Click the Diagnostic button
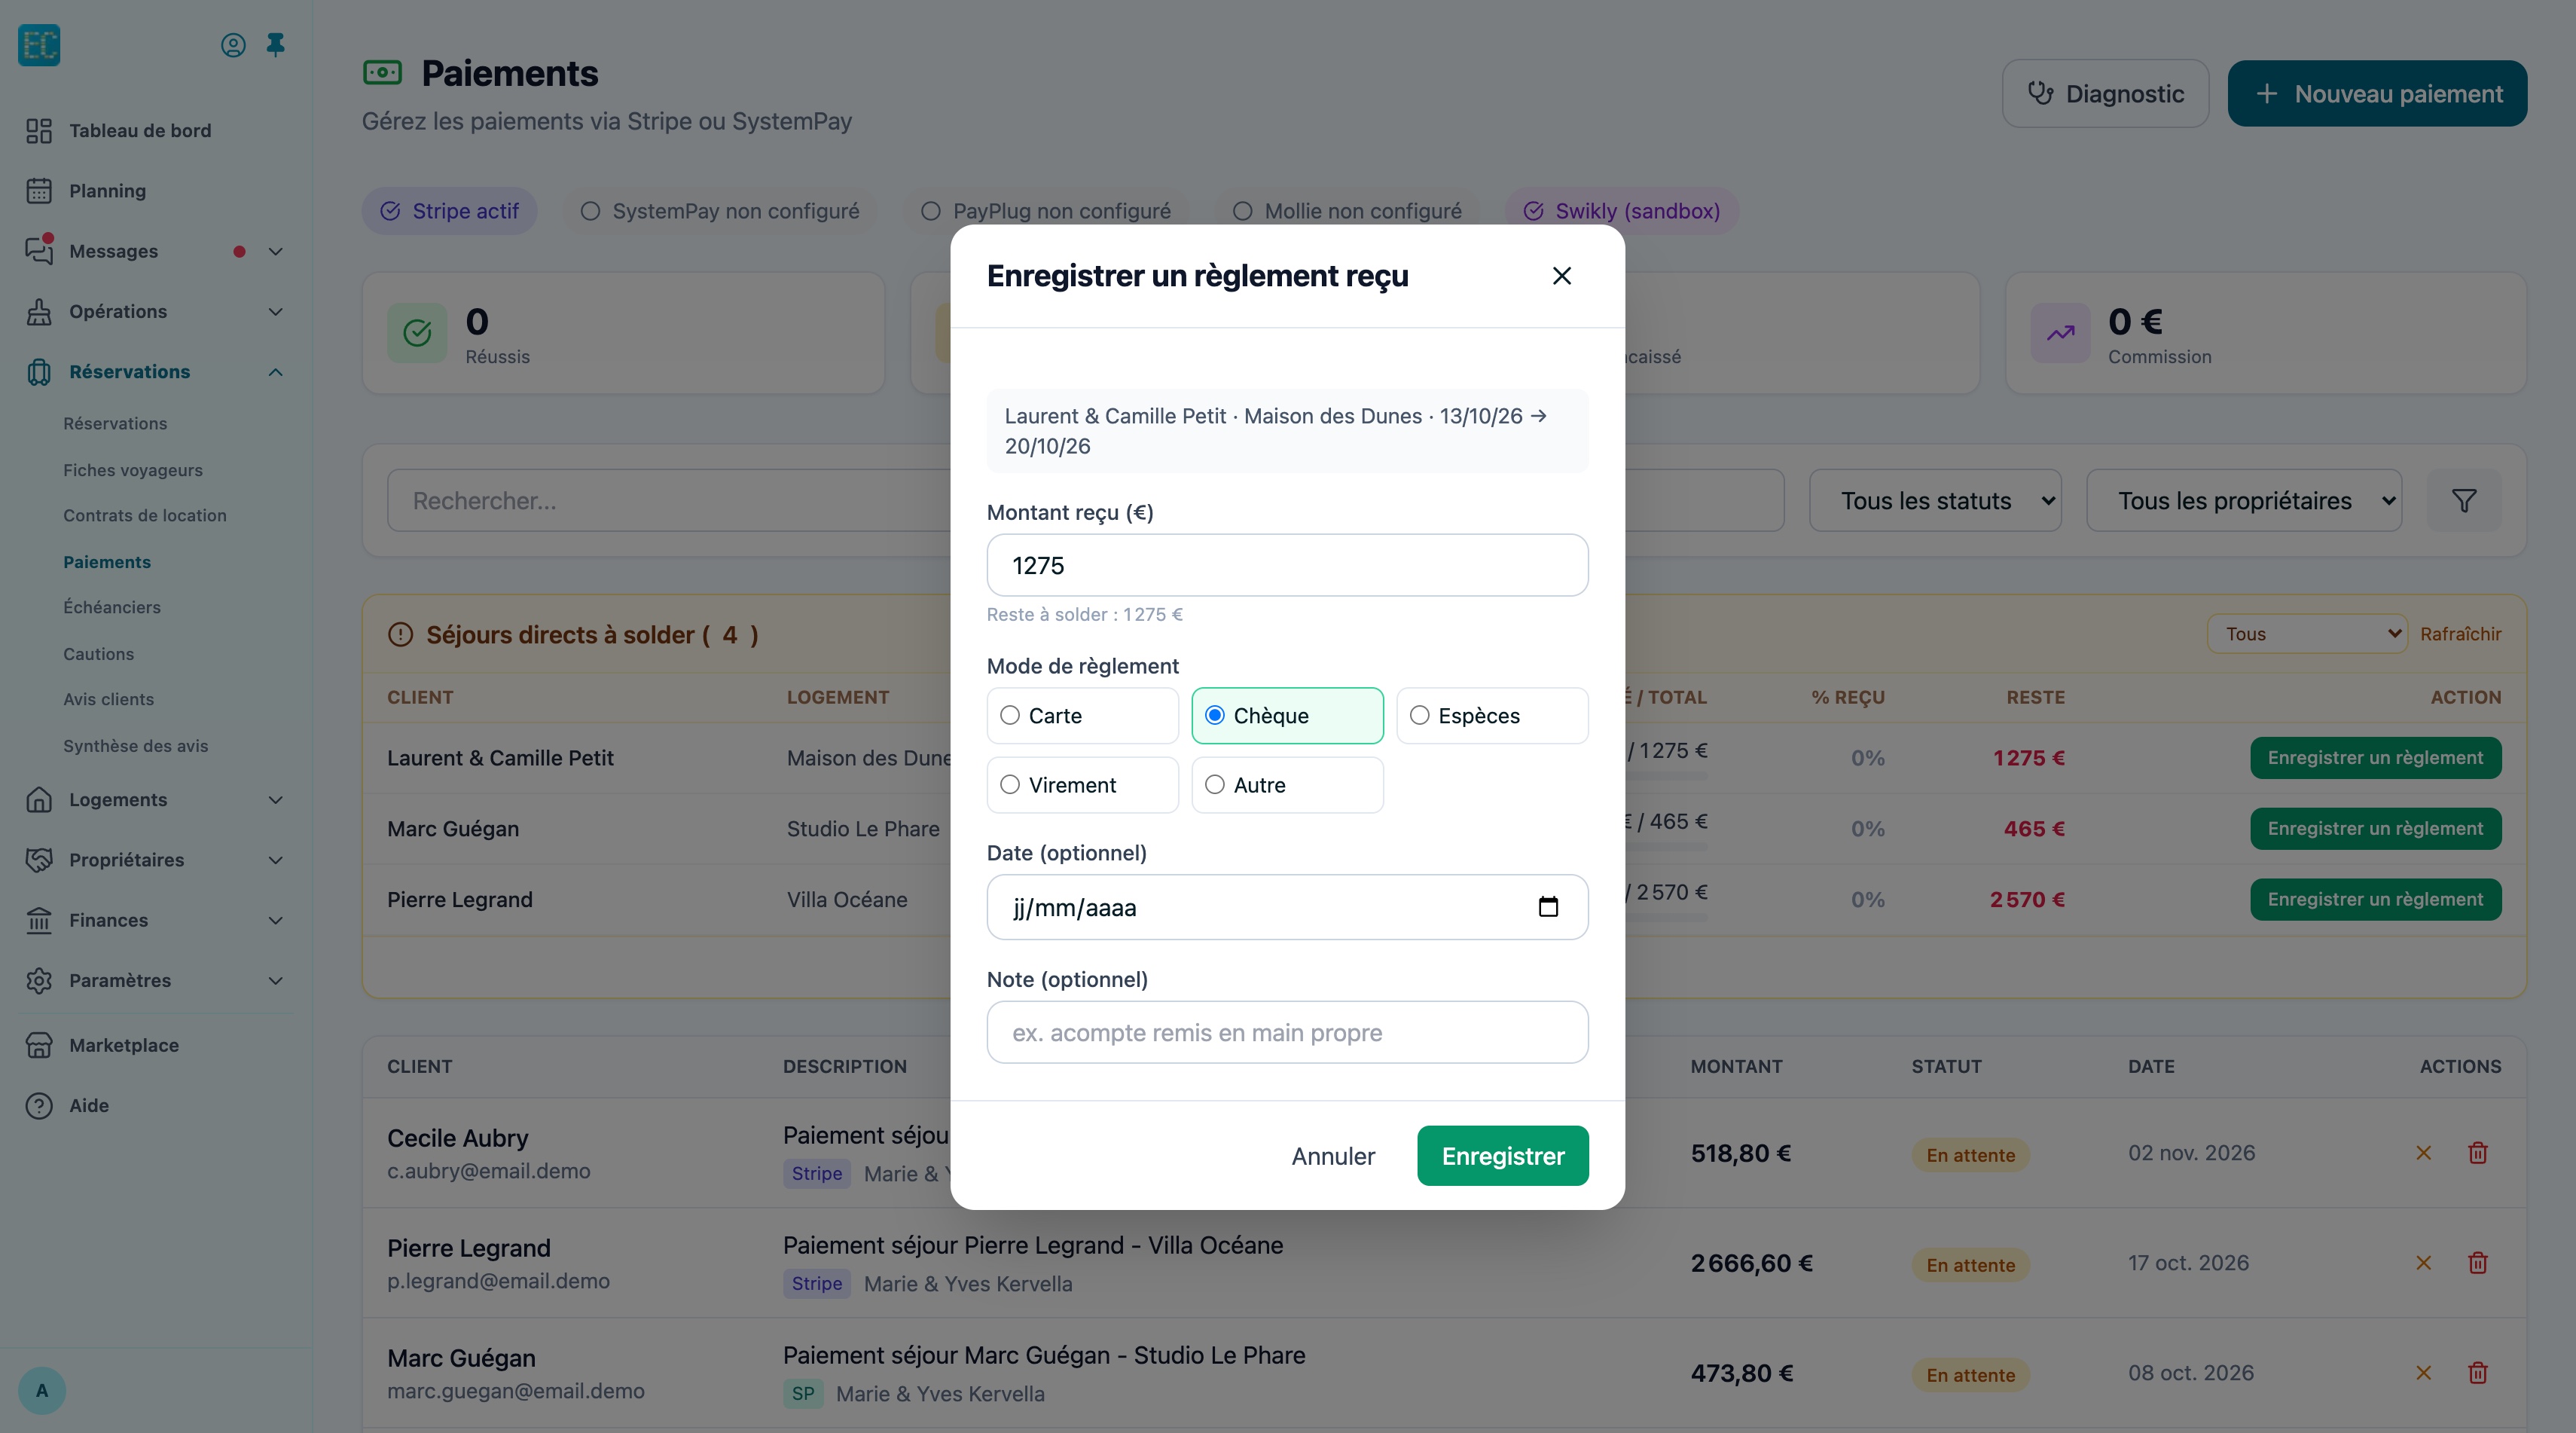2576x1433 pixels. pyautogui.click(x=2105, y=94)
